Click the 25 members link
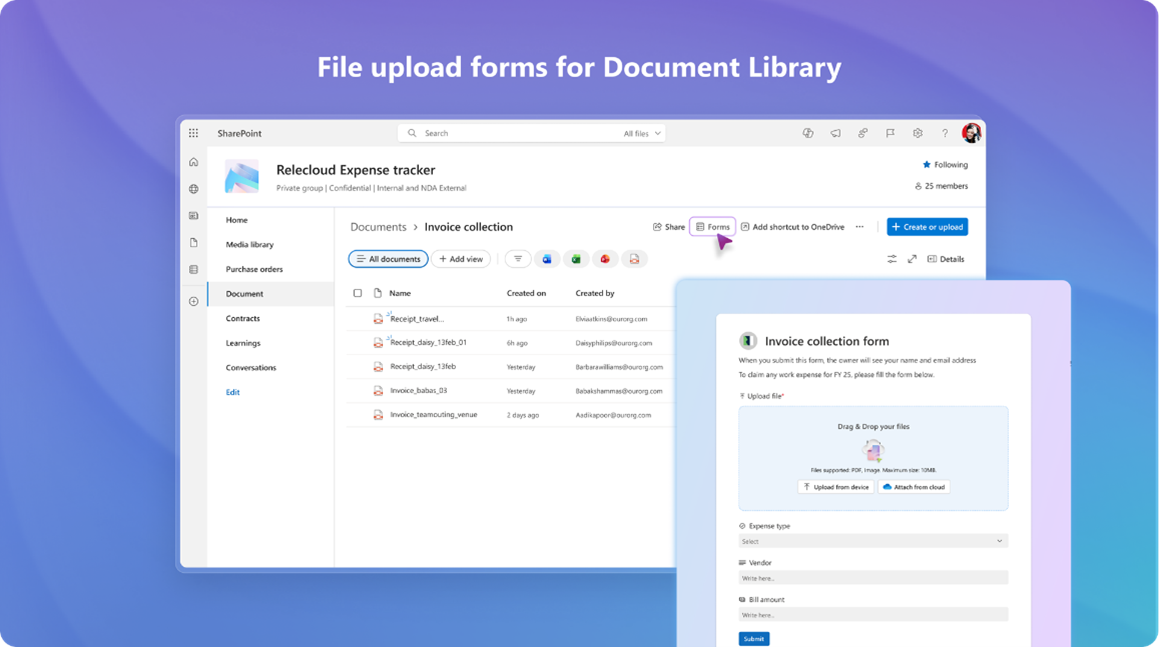Screen dimensions: 1159x647 tap(941, 186)
